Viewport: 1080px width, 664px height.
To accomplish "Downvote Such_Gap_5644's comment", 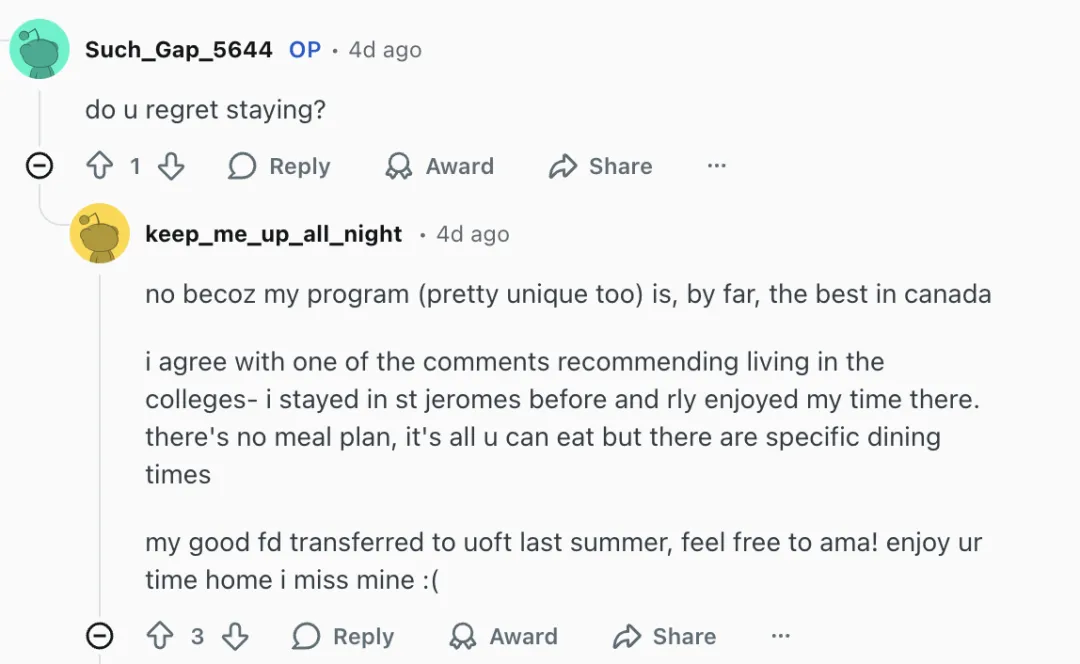I will click(x=172, y=166).
